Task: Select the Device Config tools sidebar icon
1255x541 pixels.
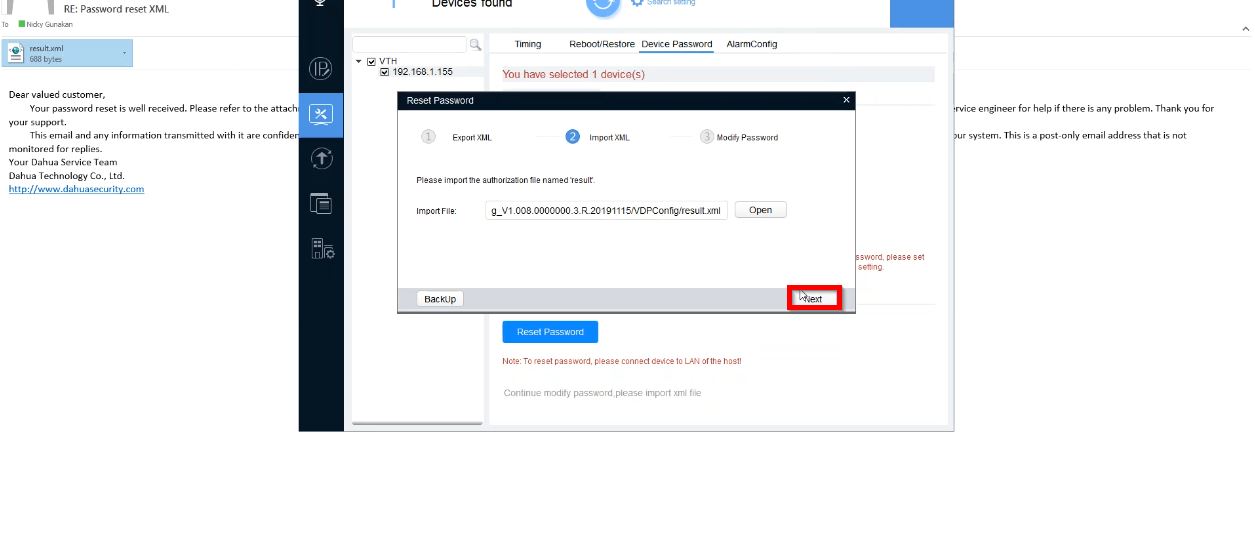Action: [321, 114]
